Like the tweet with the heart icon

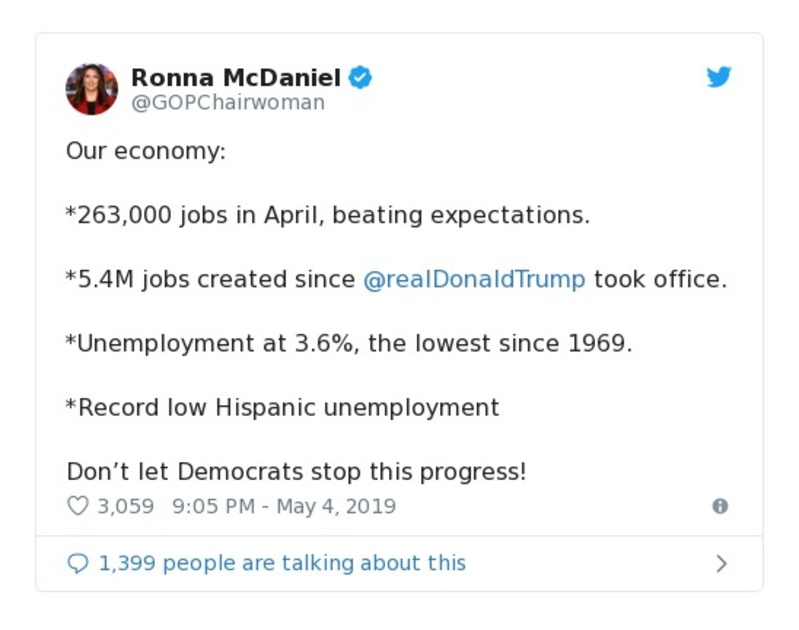click(77, 506)
